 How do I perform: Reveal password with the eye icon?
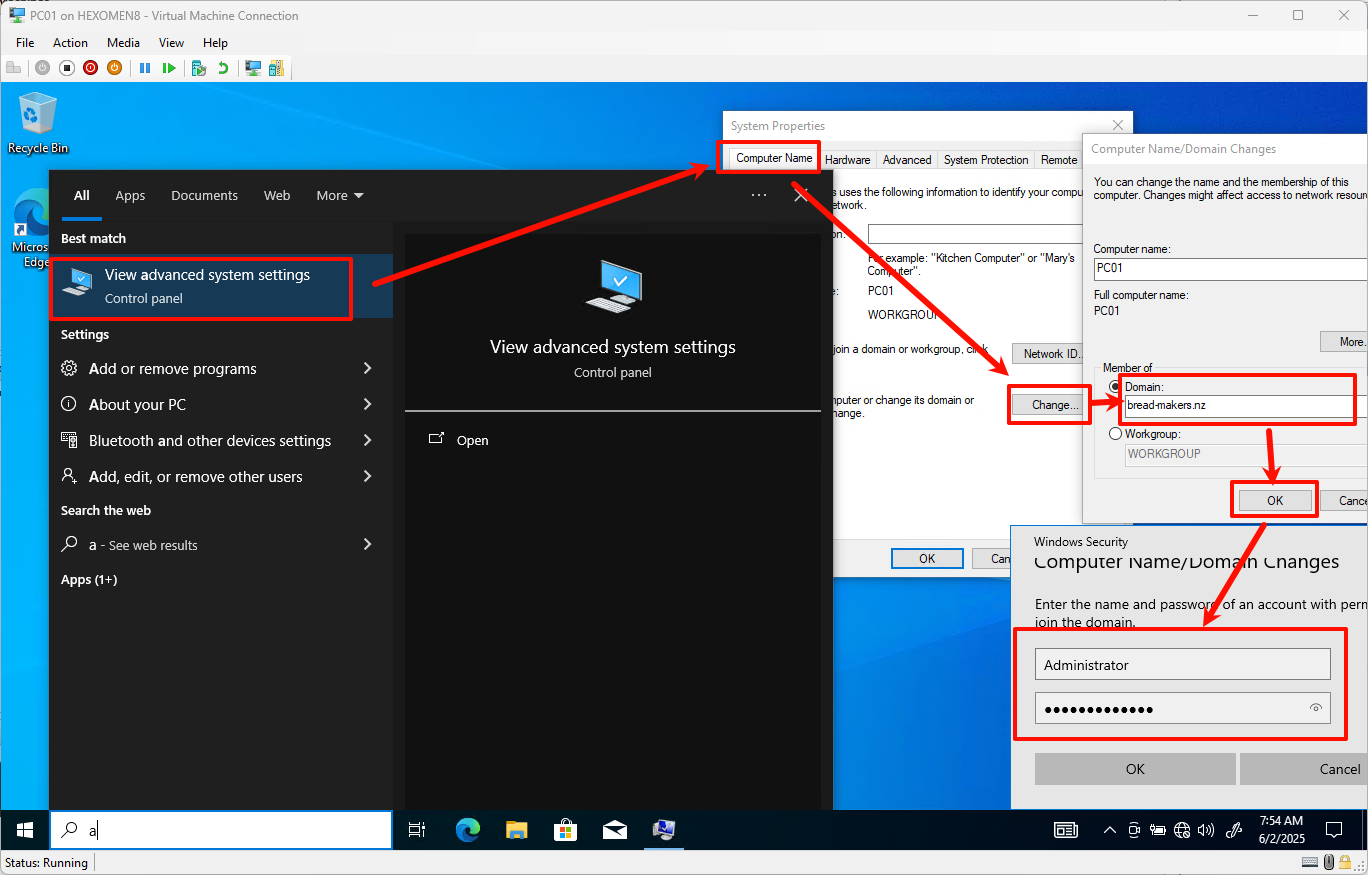[1316, 709]
